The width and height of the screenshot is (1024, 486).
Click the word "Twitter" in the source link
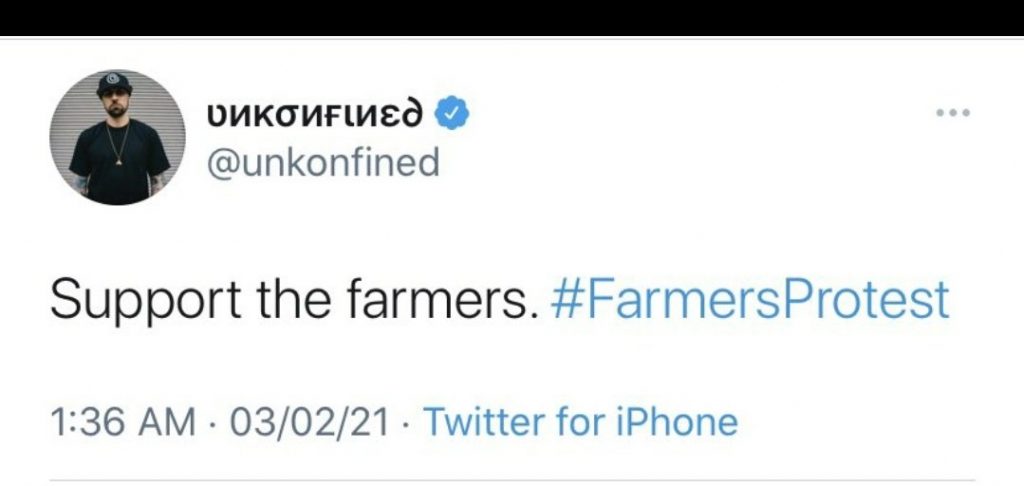tap(488, 421)
